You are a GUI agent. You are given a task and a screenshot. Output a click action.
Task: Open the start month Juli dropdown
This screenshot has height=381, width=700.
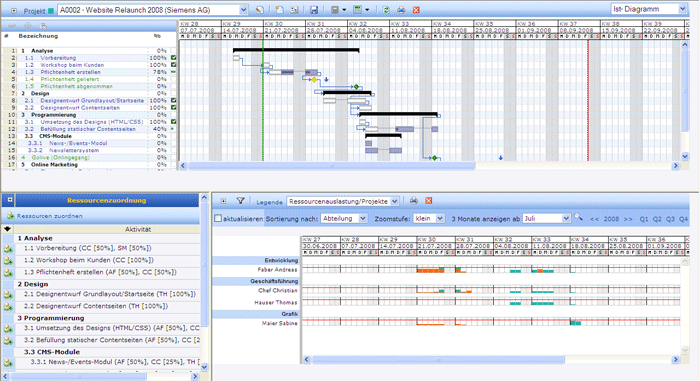pos(546,218)
